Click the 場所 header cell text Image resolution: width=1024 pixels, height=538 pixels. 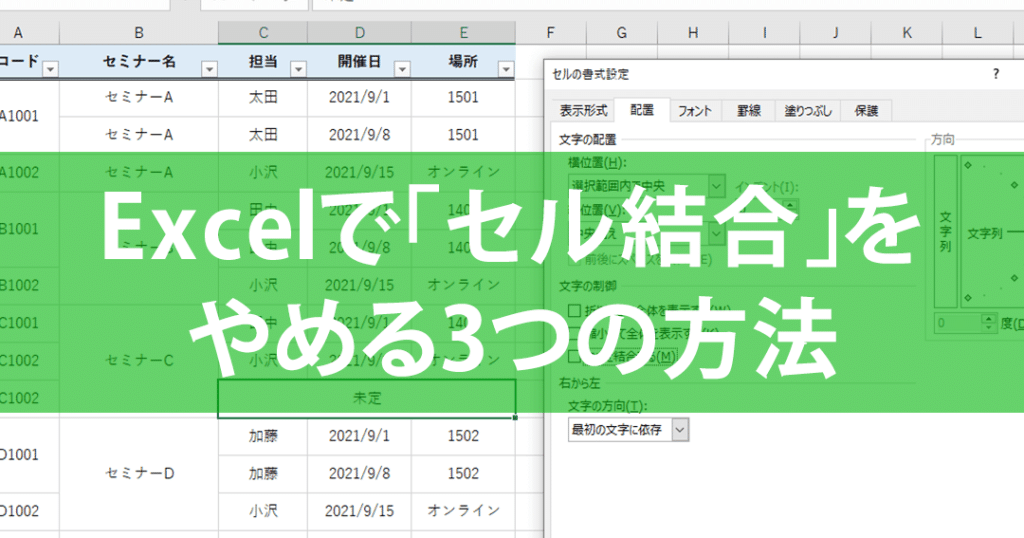pyautogui.click(x=463, y=61)
